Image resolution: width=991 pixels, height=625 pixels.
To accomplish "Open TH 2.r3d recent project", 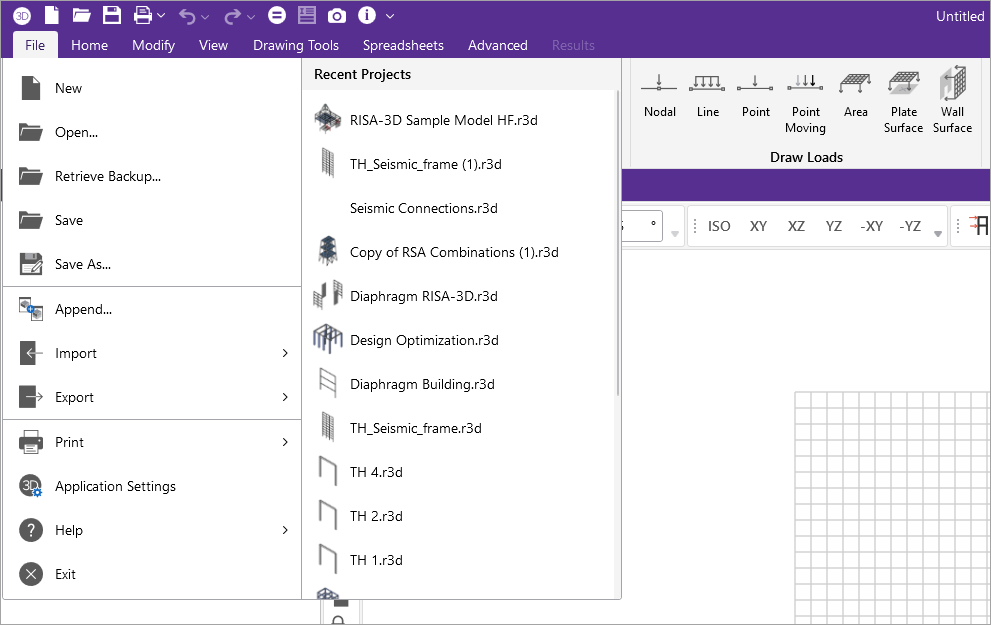I will pos(458,516).
